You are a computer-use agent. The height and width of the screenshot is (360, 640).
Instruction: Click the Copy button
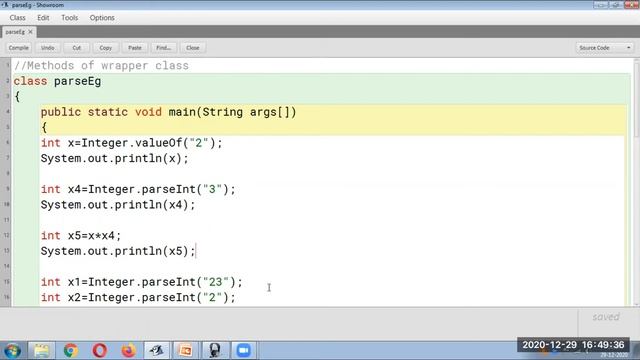[x=105, y=48]
